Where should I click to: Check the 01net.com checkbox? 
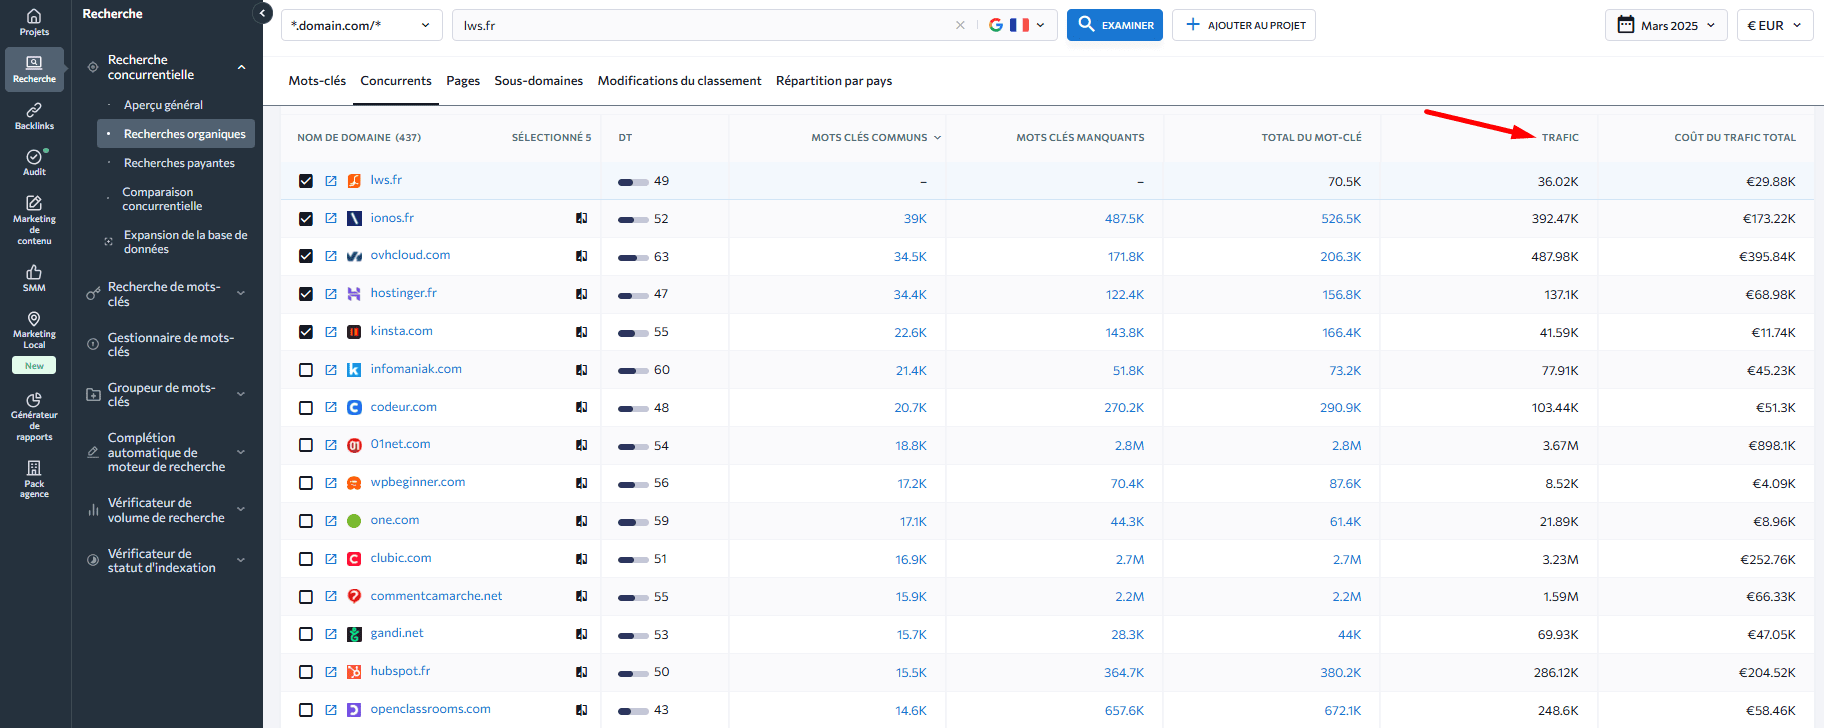tap(306, 445)
